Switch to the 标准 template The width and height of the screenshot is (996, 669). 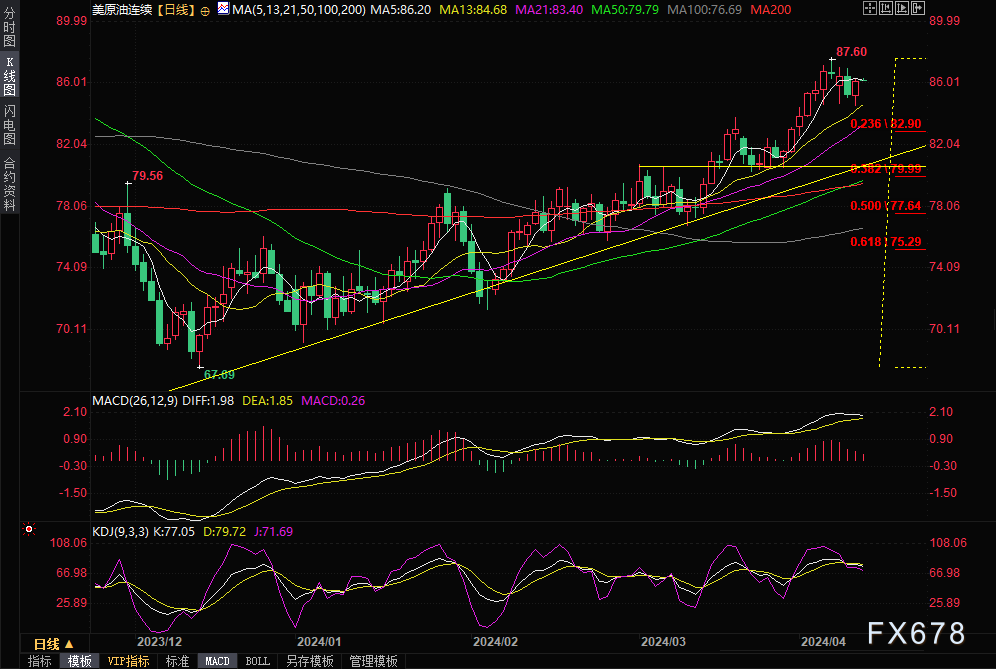(178, 661)
